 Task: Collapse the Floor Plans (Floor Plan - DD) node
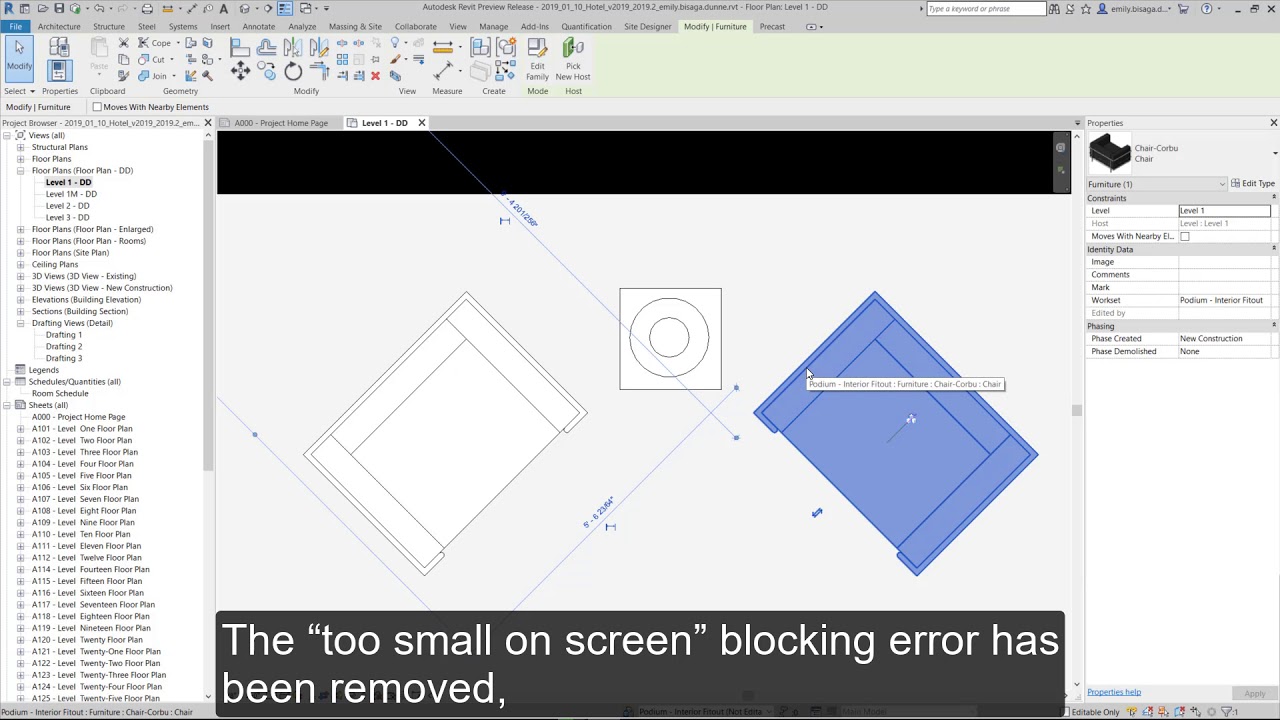tap(21, 170)
